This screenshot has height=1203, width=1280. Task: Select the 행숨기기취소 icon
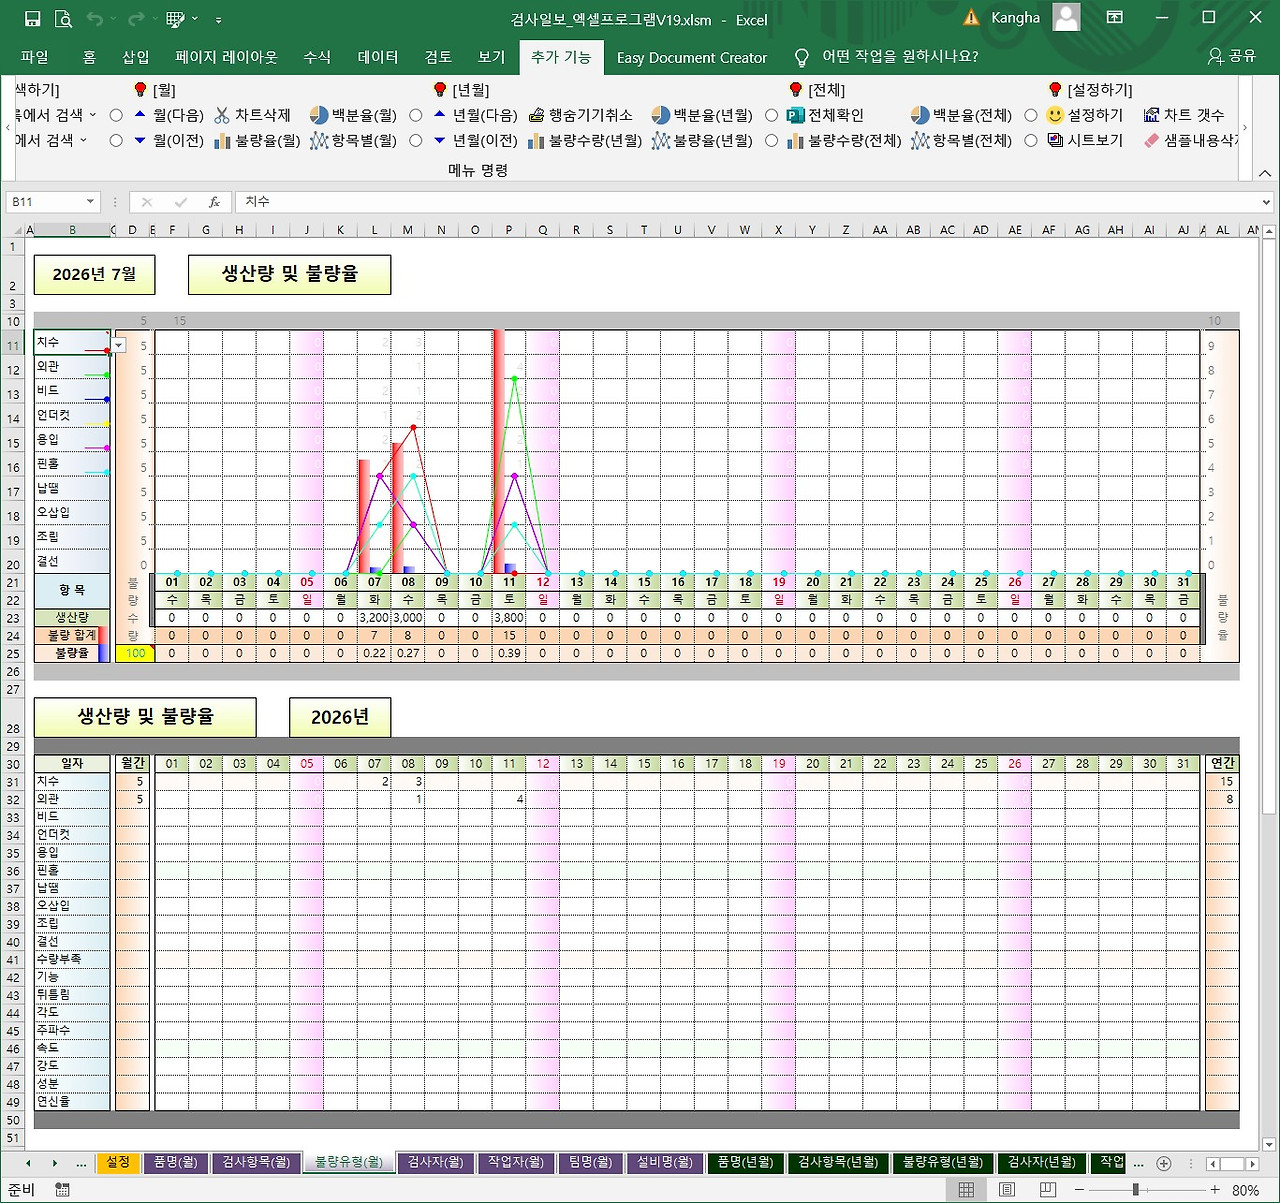tap(537, 116)
